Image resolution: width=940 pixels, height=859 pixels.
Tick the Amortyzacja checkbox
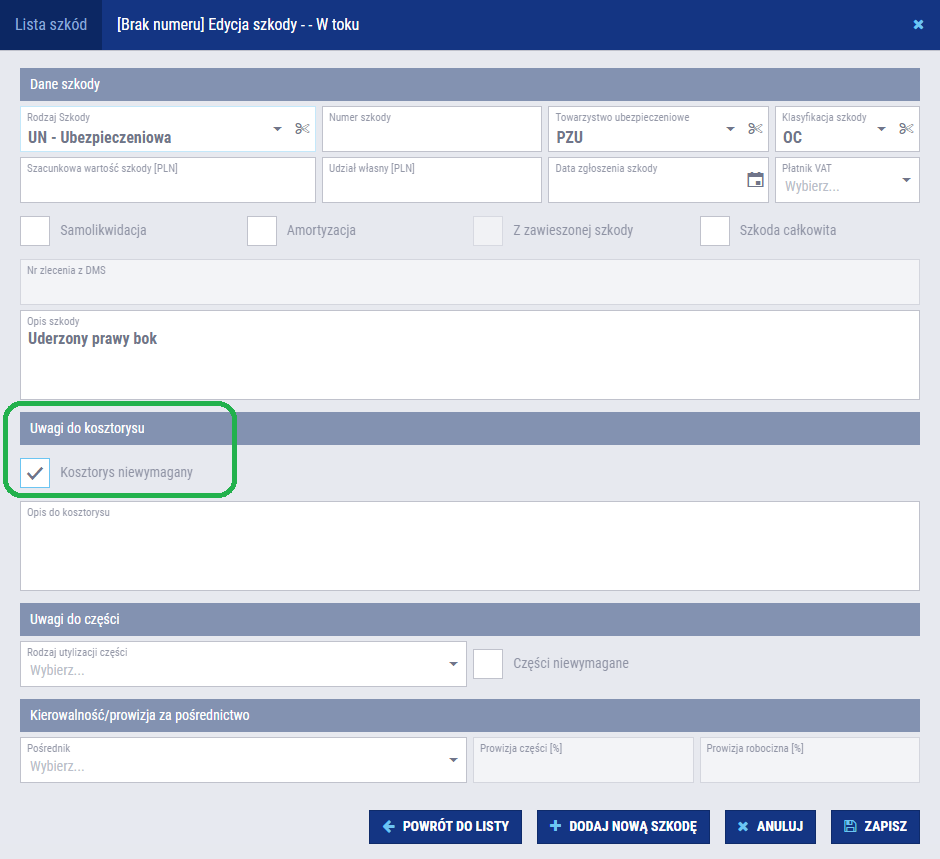coord(262,230)
